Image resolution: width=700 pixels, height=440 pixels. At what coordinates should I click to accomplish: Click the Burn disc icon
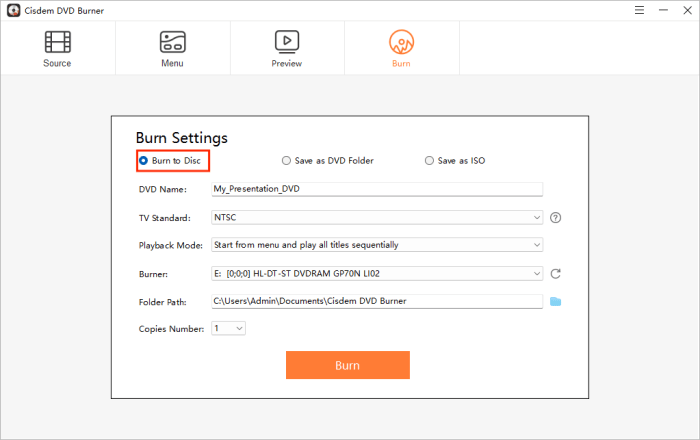[x=402, y=42]
